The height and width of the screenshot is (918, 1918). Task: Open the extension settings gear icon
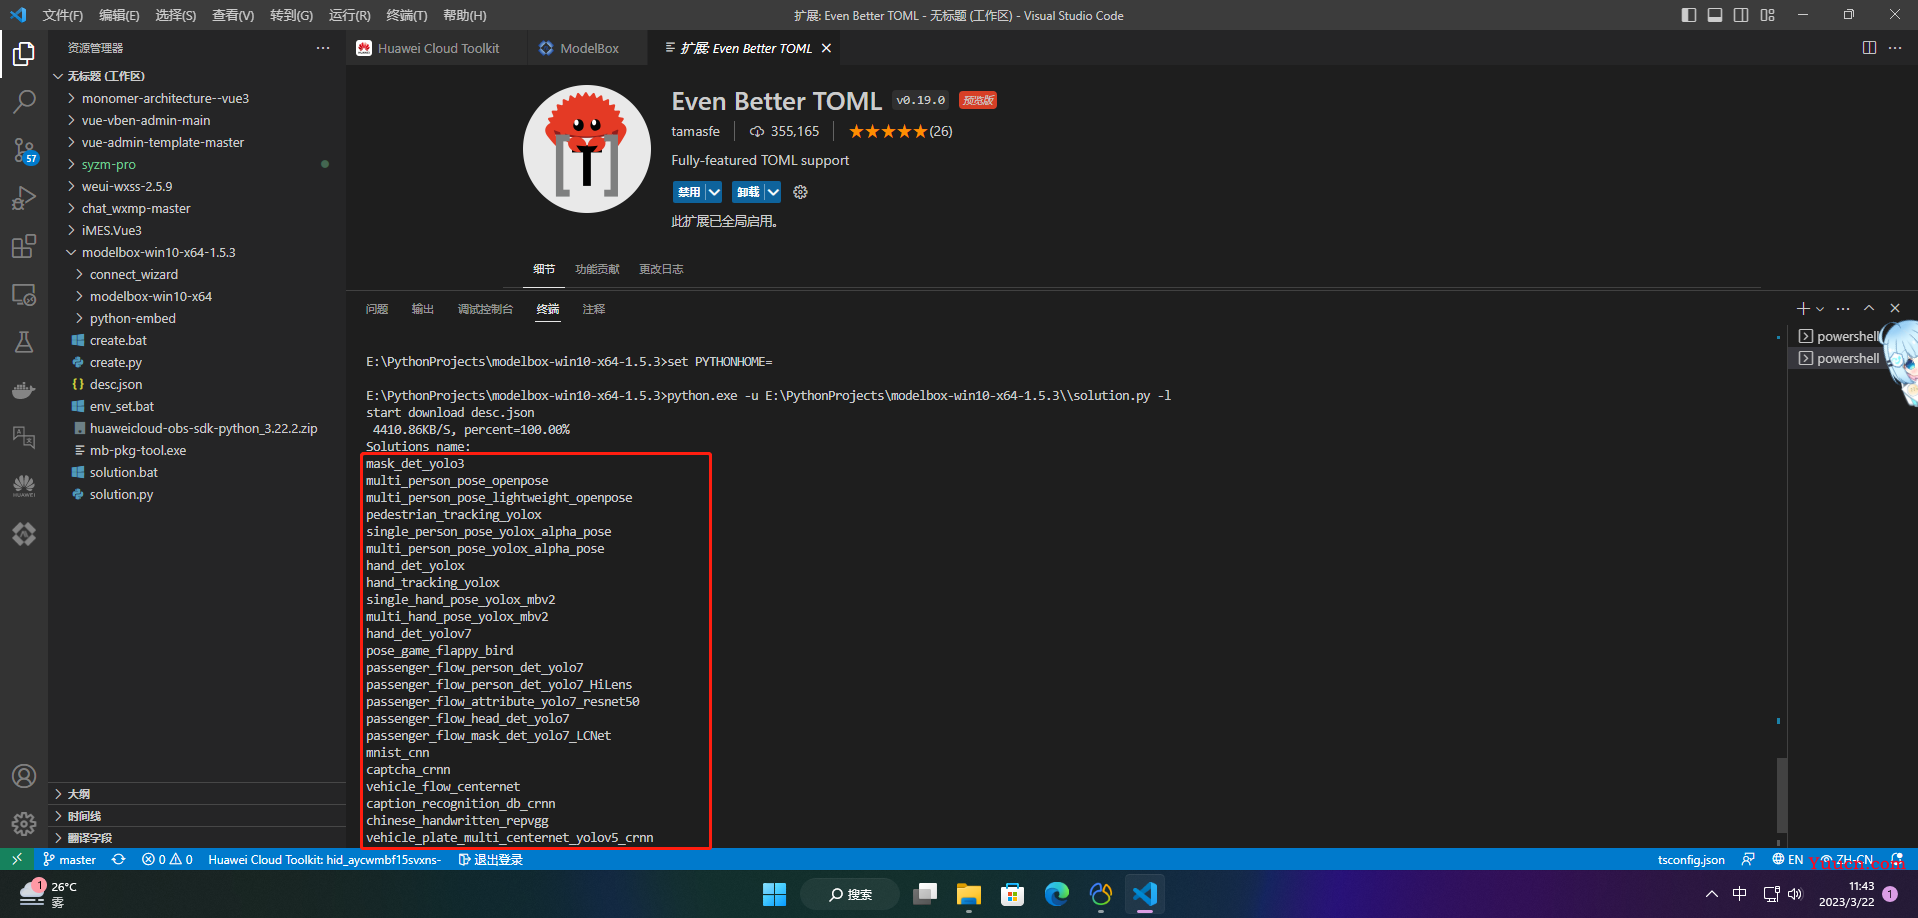point(800,192)
